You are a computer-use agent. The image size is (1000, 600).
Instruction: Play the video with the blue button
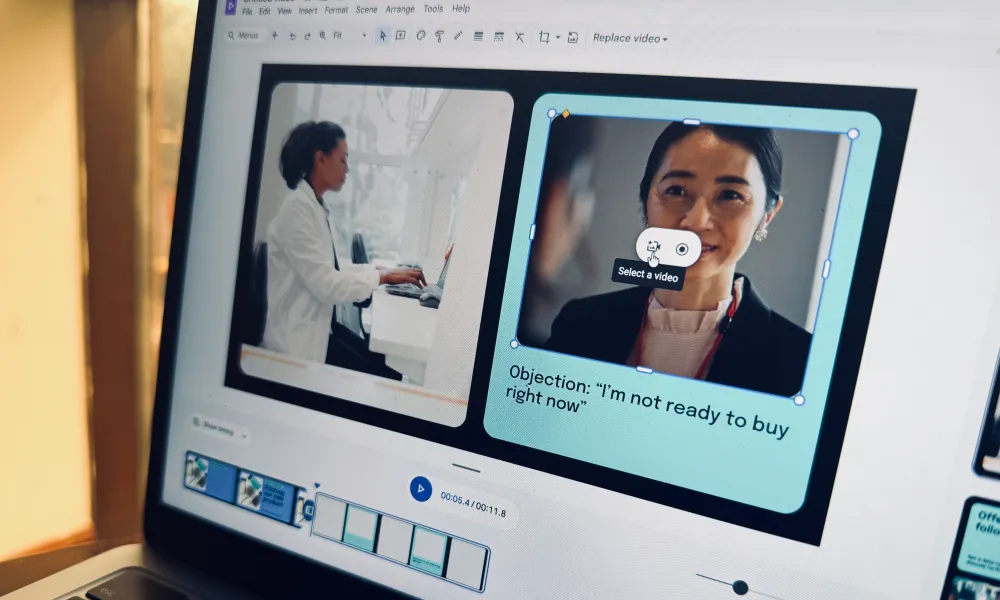pos(420,489)
